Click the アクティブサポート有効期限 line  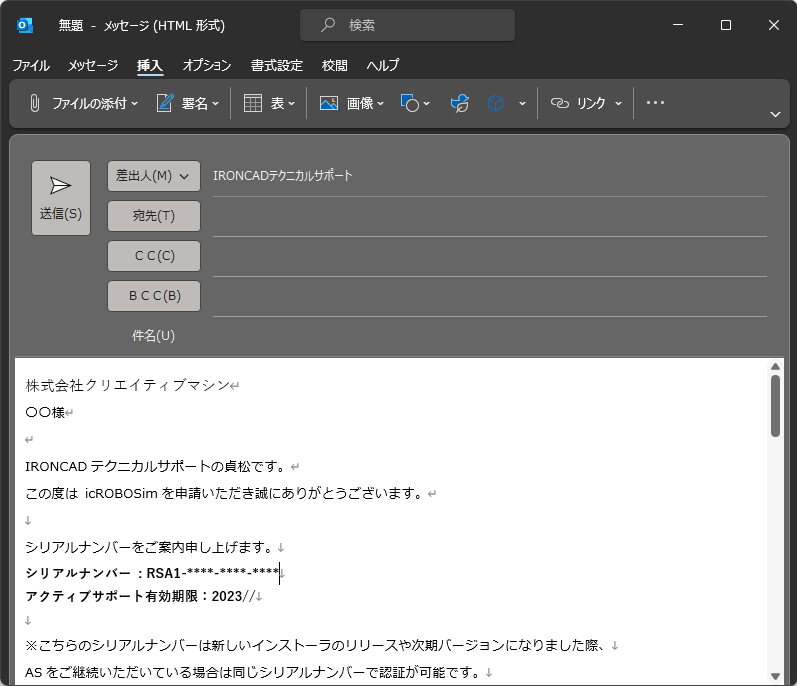tap(139, 597)
